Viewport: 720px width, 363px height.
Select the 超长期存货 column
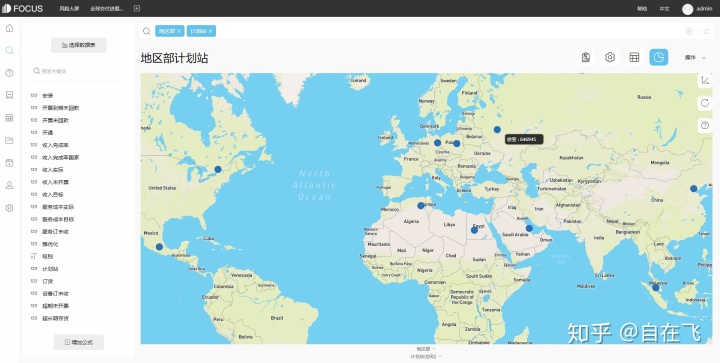pyautogui.click(x=56, y=318)
